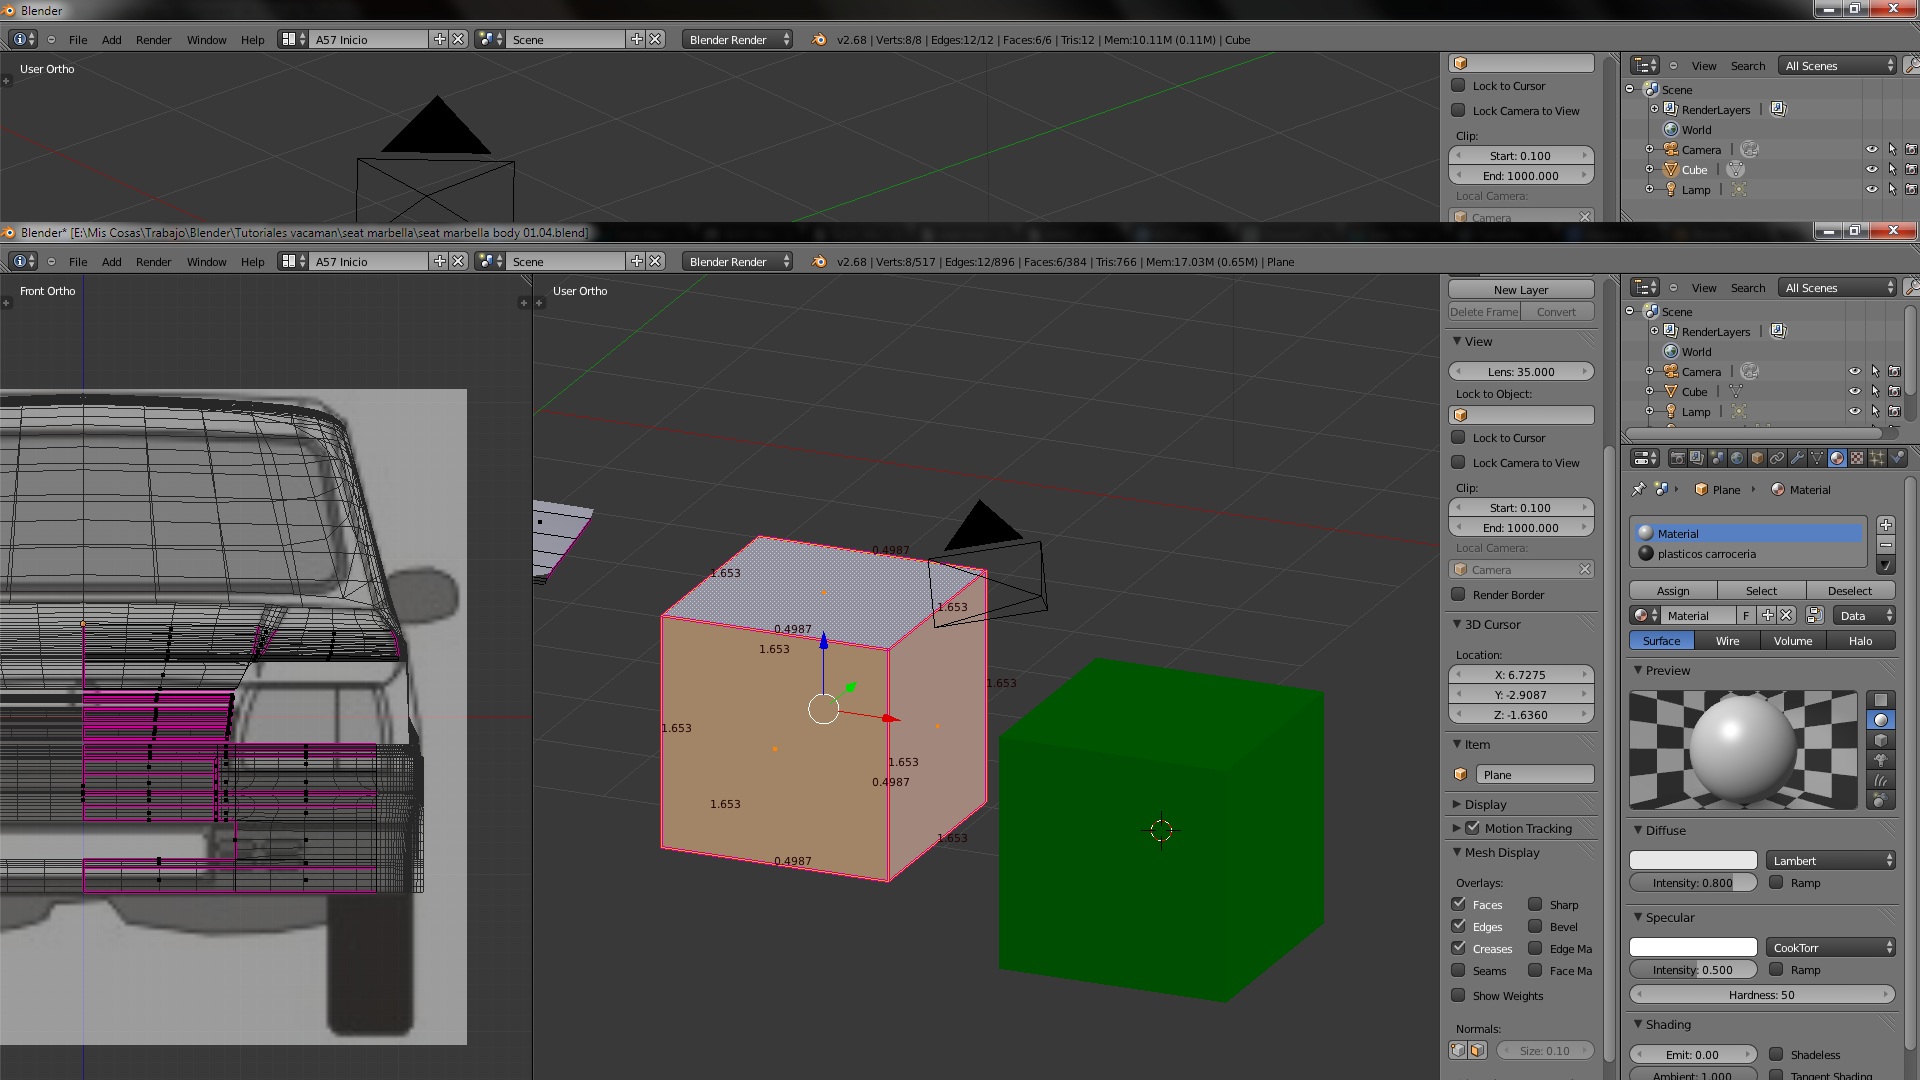This screenshot has height=1080, width=1920.
Task: Open the Lambert diffuse shader dropdown
Action: 1830,860
